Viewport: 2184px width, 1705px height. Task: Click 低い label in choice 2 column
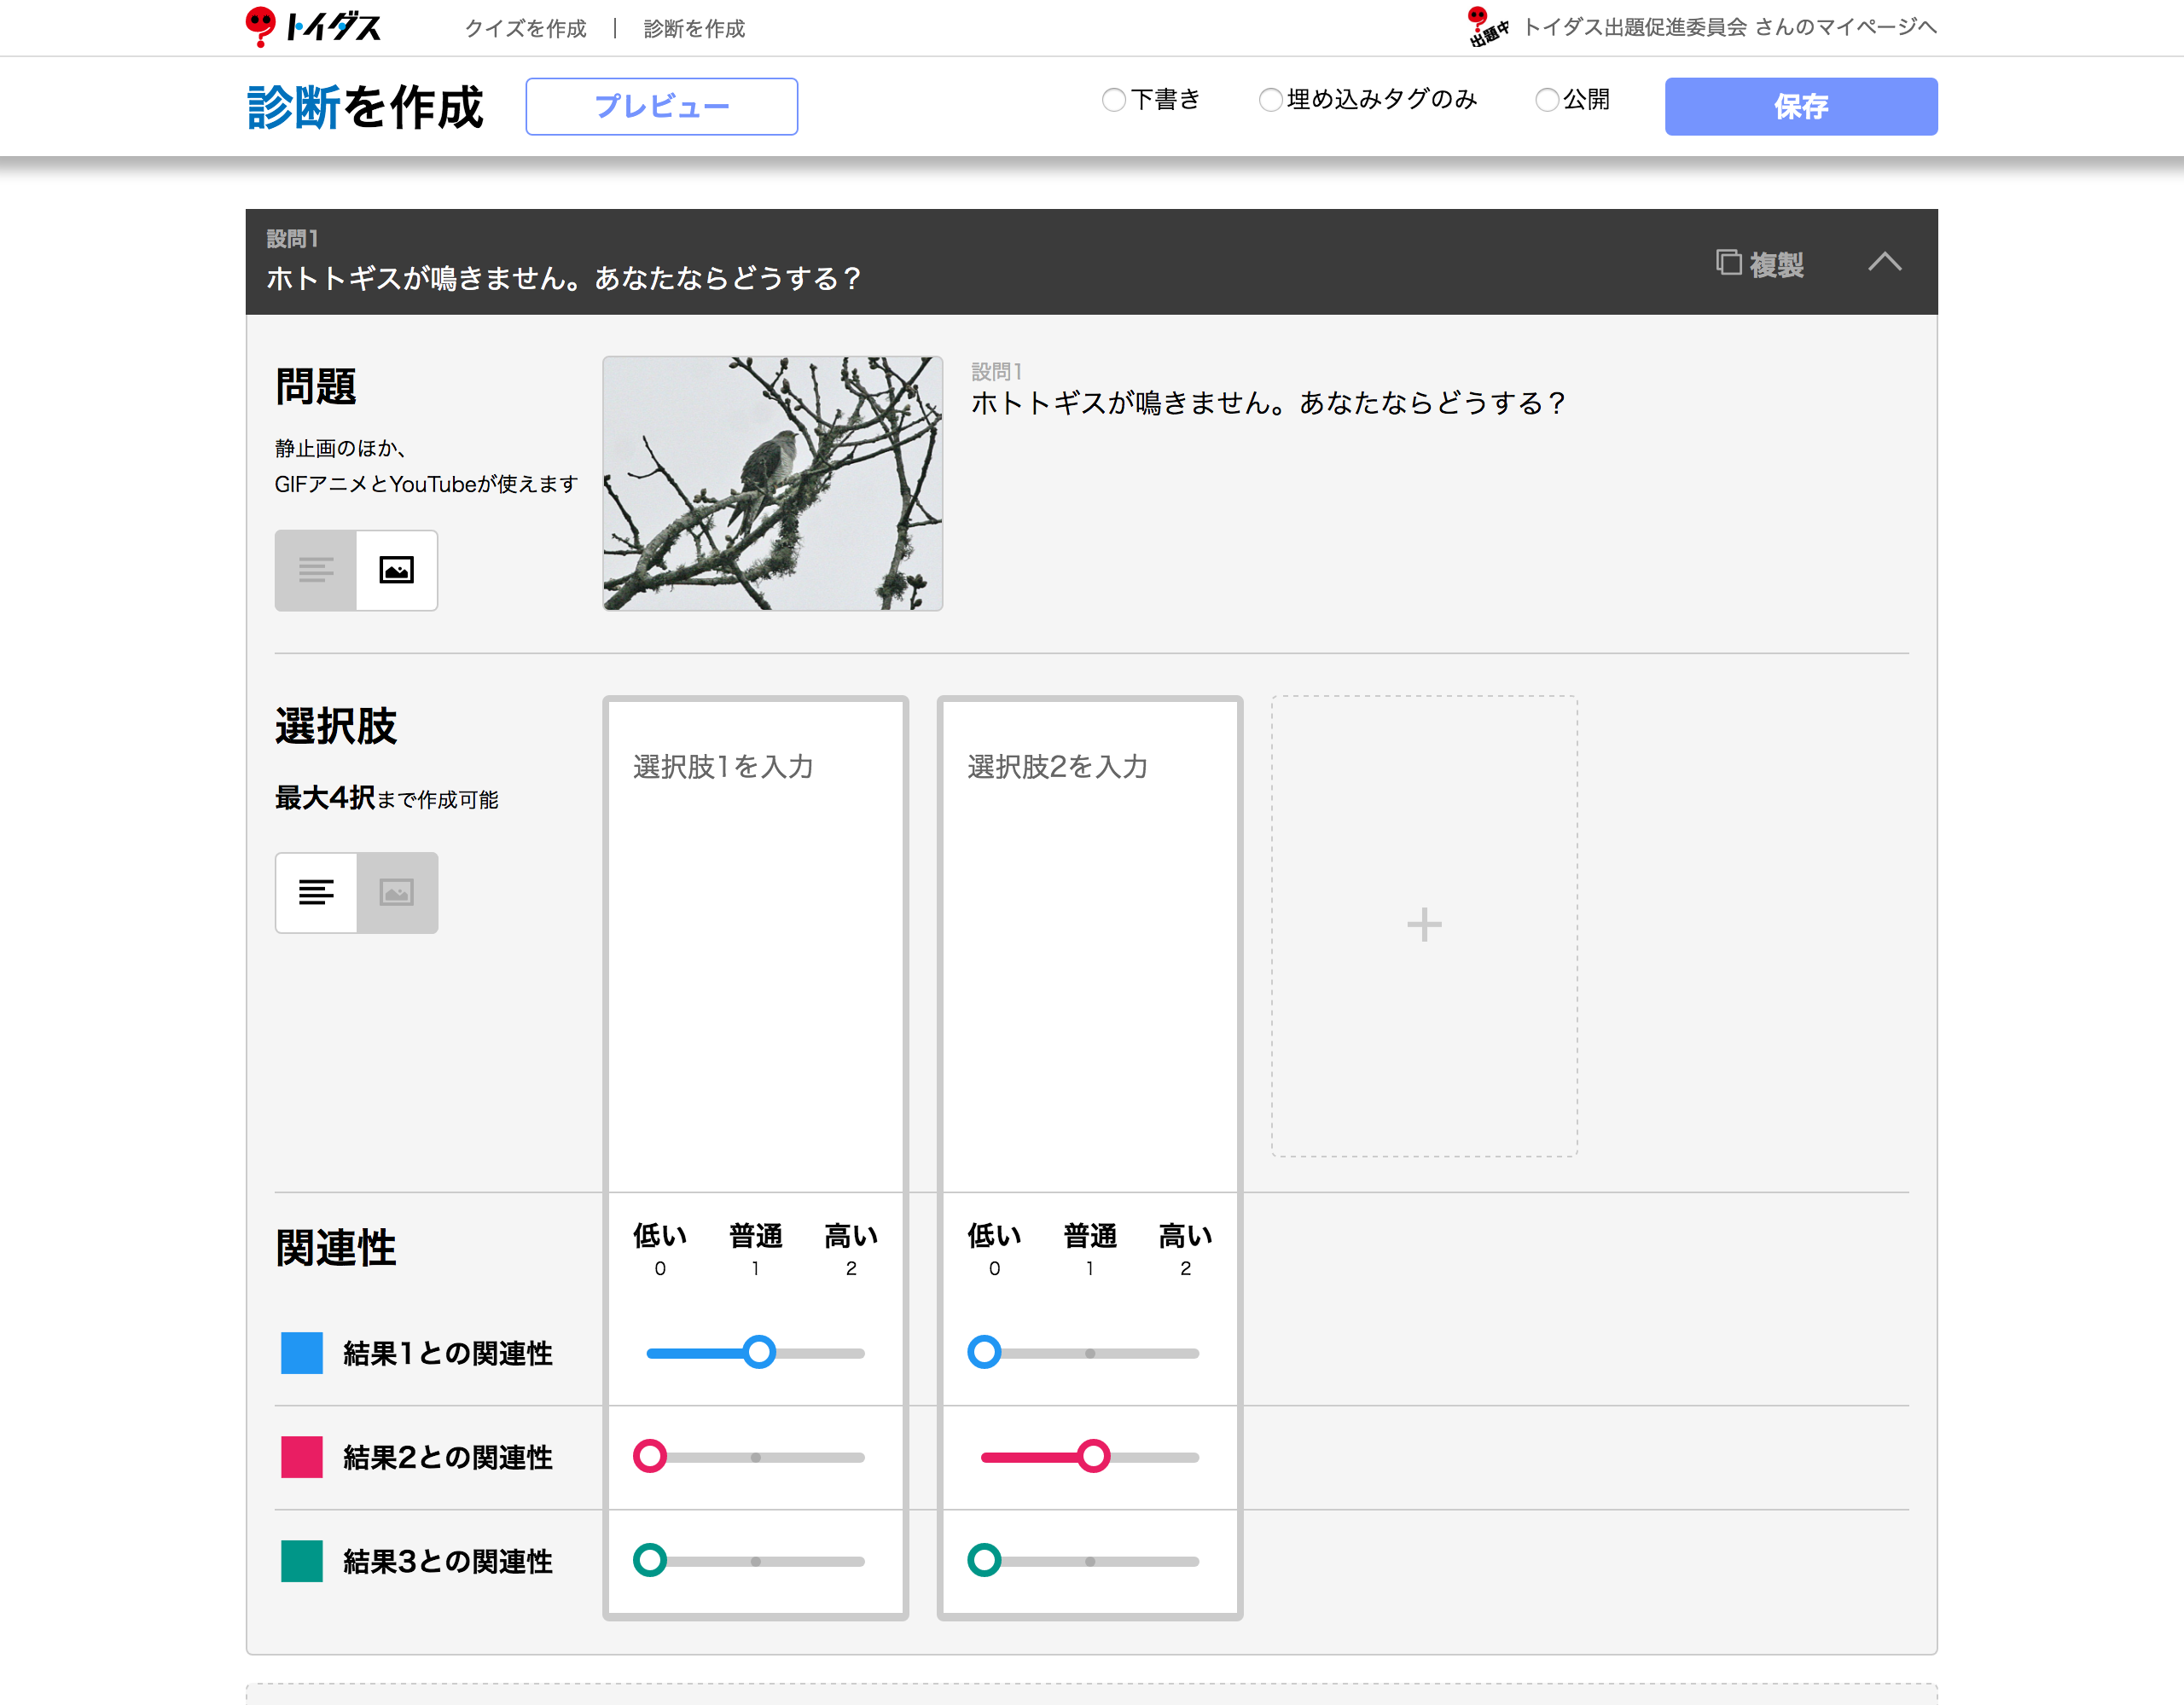994,1236
